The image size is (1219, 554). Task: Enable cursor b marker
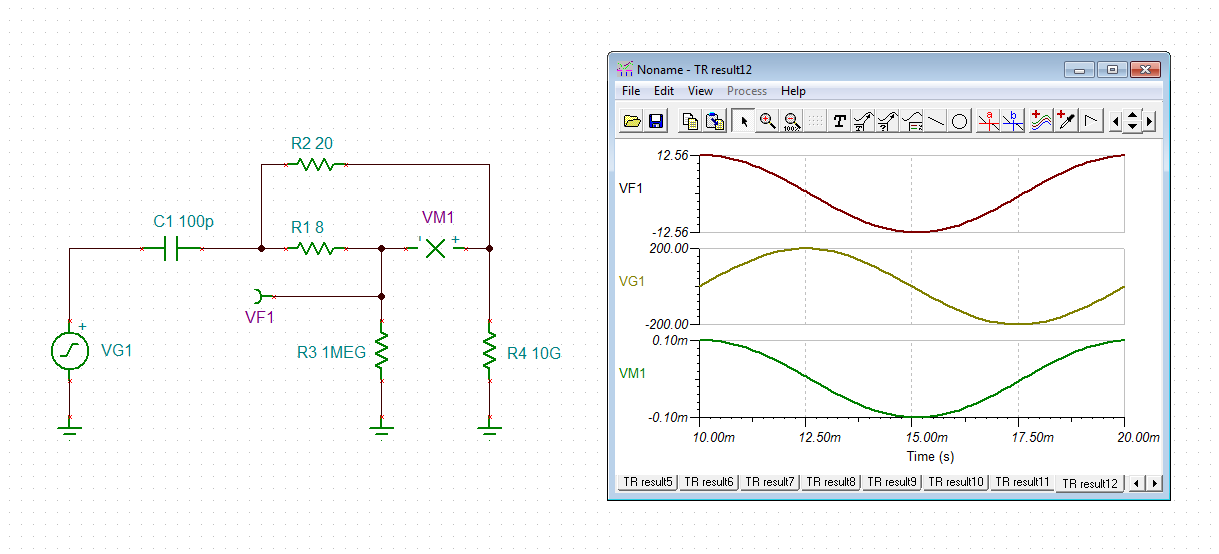click(1012, 121)
